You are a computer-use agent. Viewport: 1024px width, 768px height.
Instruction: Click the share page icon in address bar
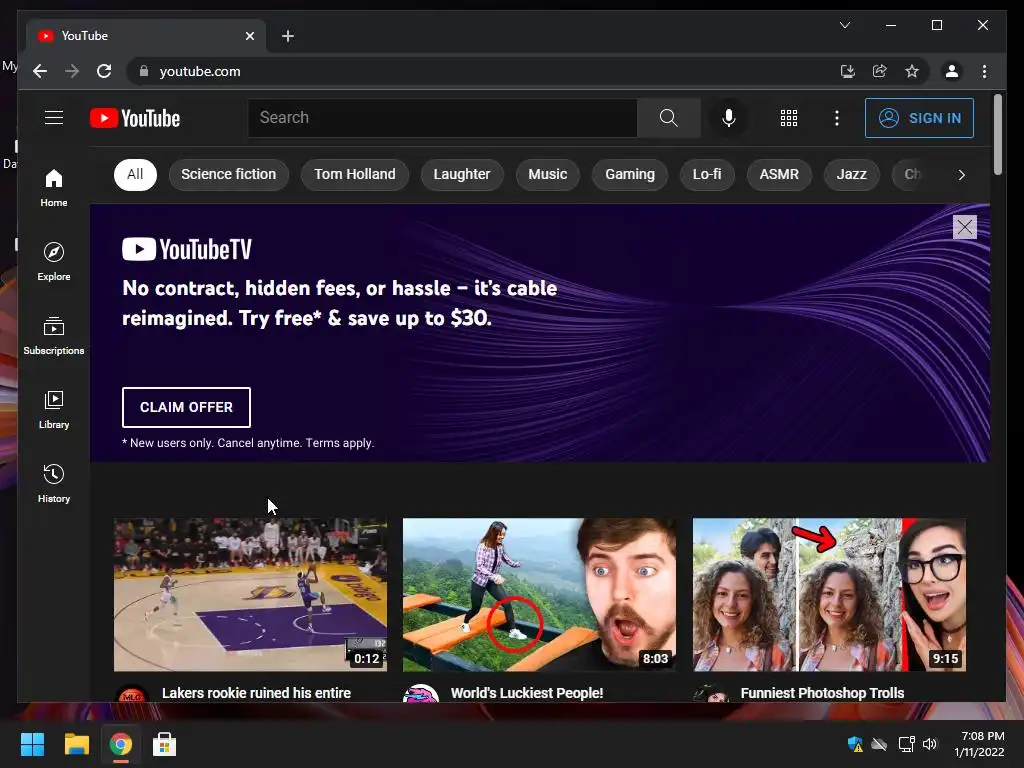(880, 71)
